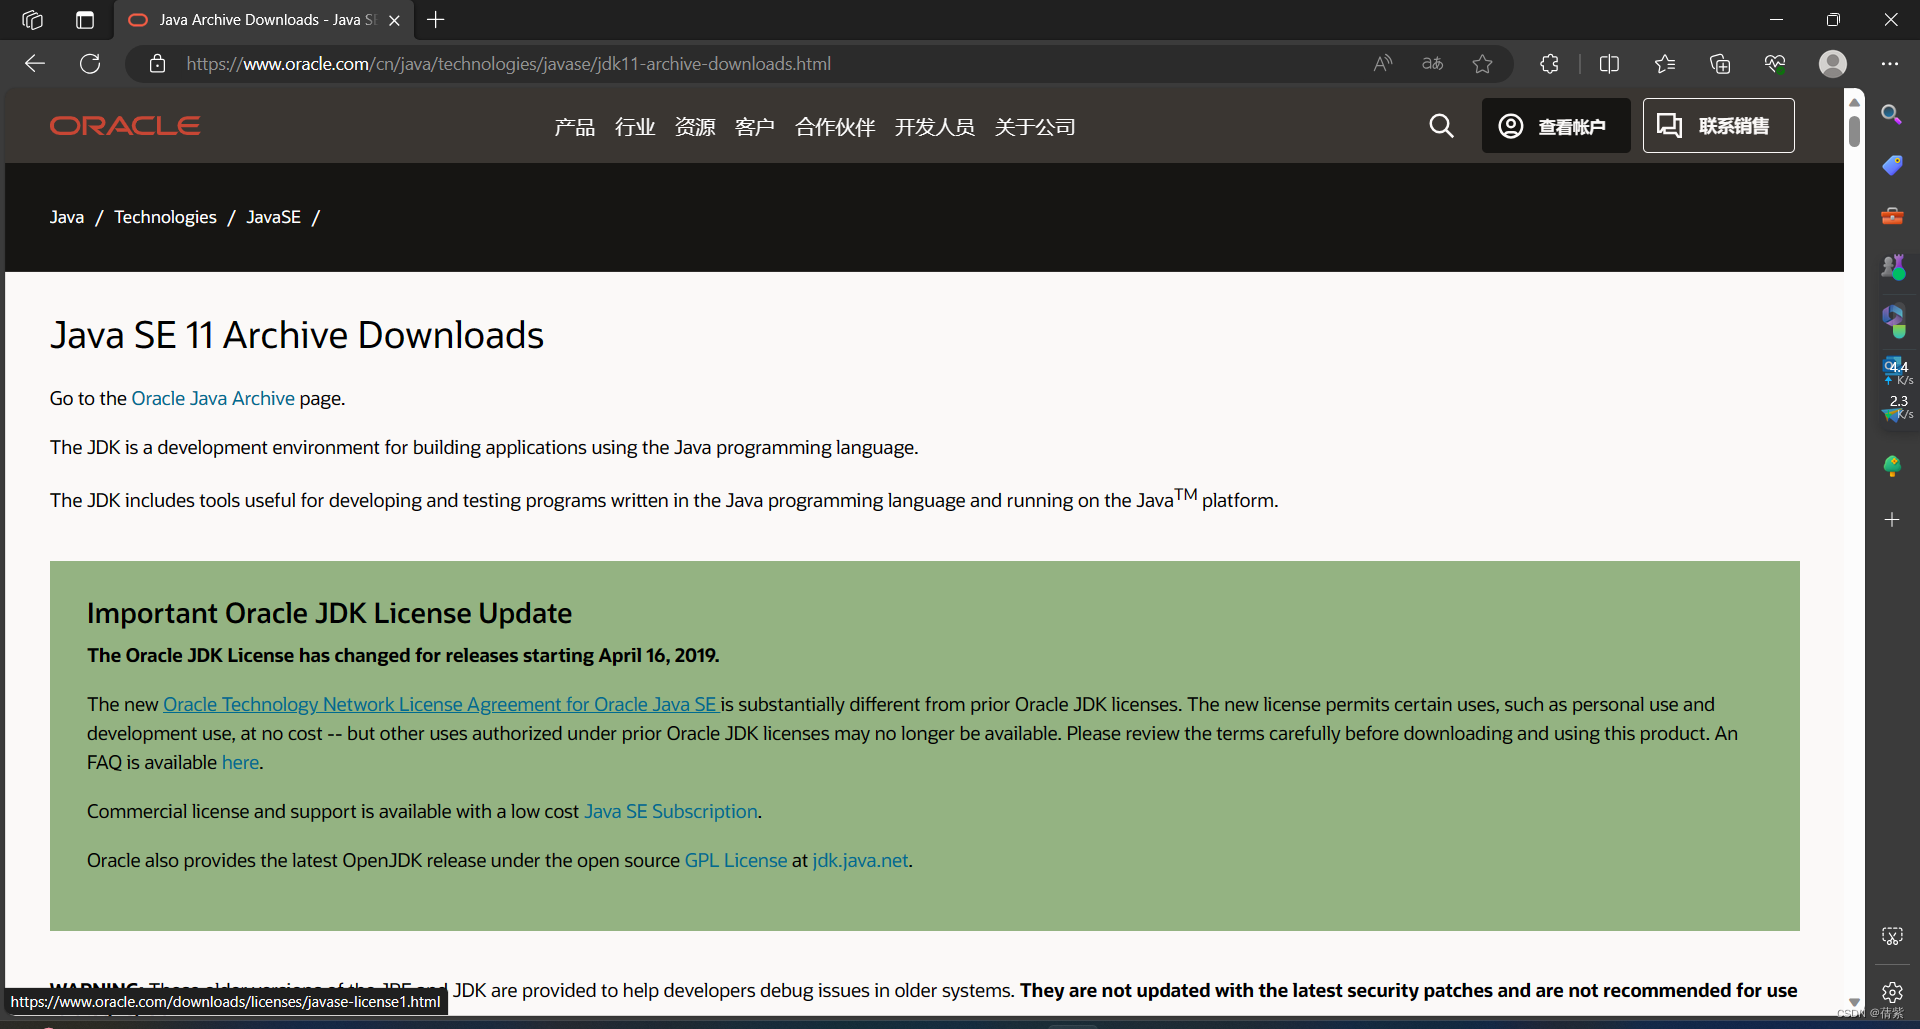Viewport: 1920px width, 1029px height.
Task: Open the Oracle Technology Network License Agreement link
Action: (x=440, y=704)
